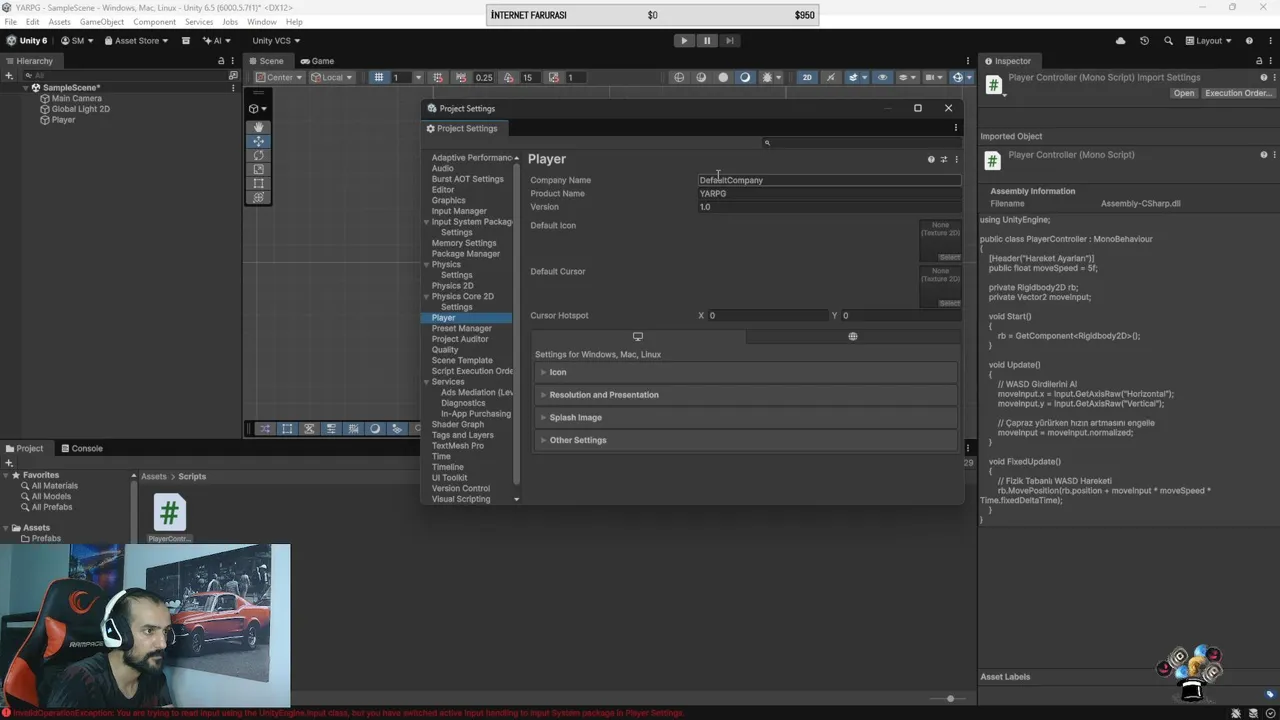
Task: Open the Undo History icon
Action: tap(1144, 41)
